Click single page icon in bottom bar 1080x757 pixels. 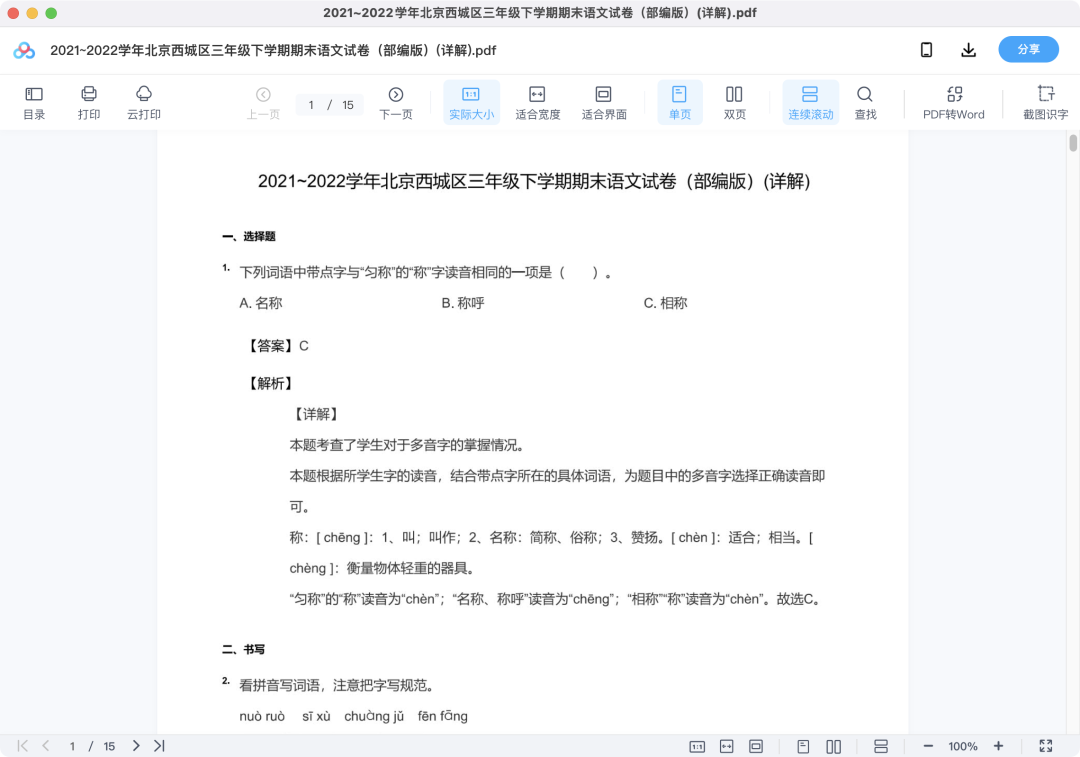[803, 746]
